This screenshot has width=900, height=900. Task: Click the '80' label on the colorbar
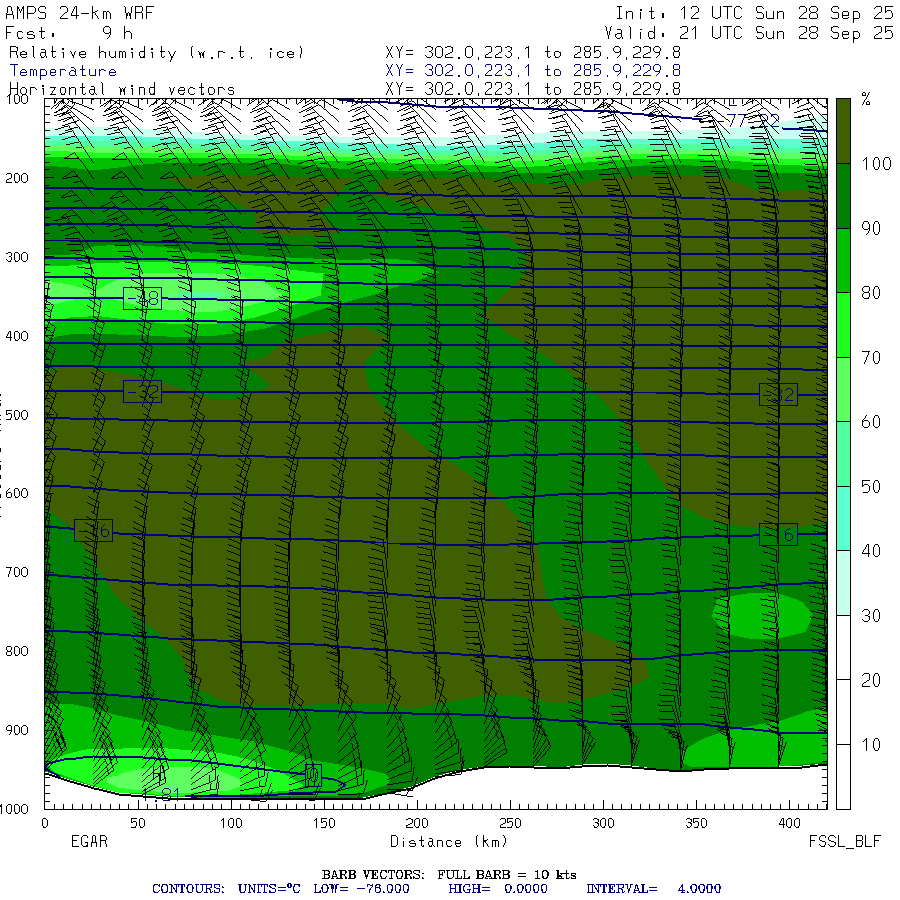pos(871,293)
